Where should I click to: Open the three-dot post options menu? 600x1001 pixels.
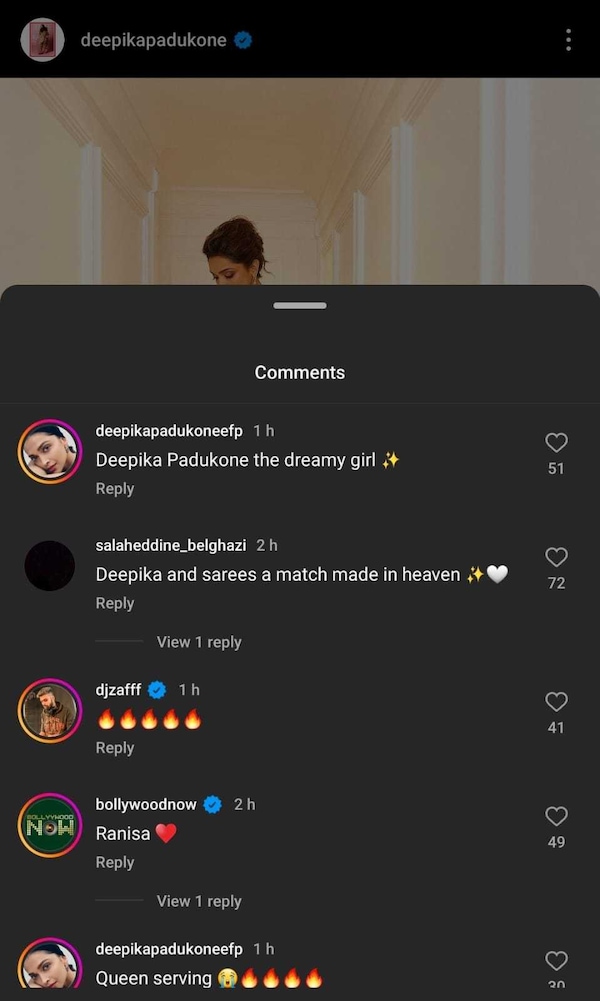tap(568, 40)
